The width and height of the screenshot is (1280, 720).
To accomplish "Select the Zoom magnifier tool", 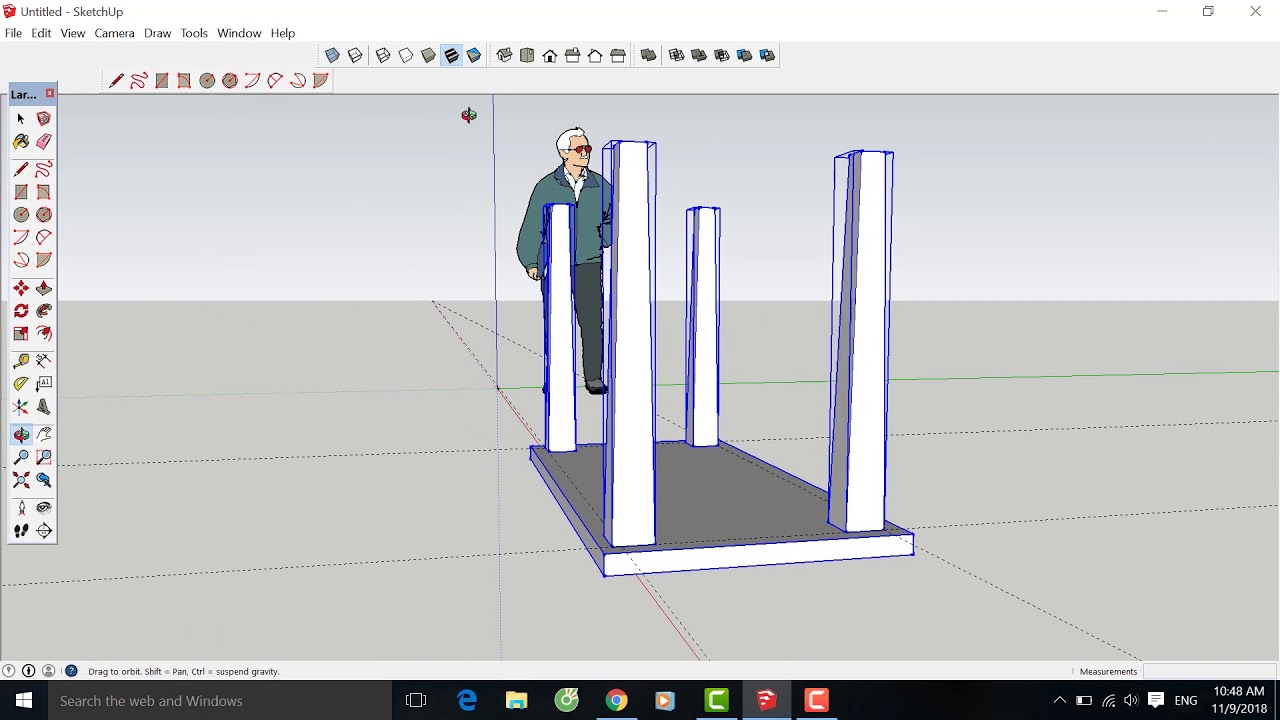I will [x=21, y=458].
